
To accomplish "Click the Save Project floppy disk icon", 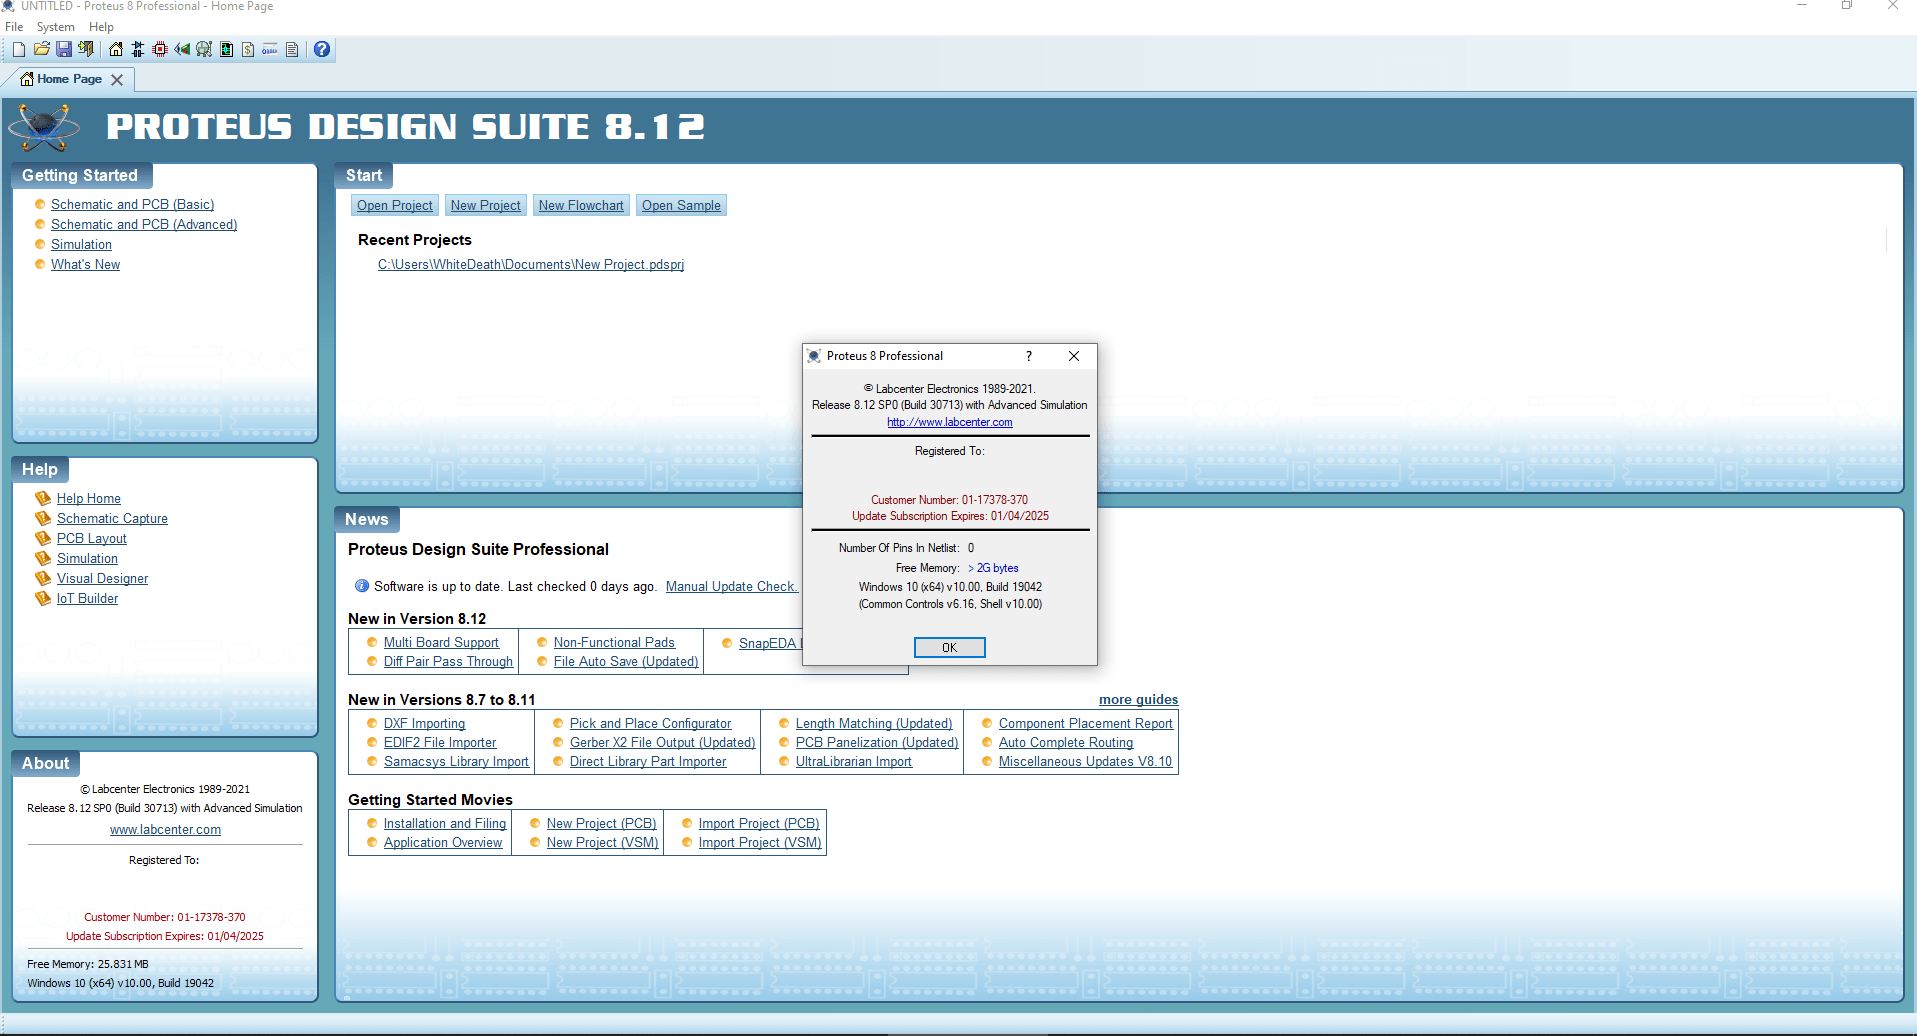I will click(x=64, y=49).
